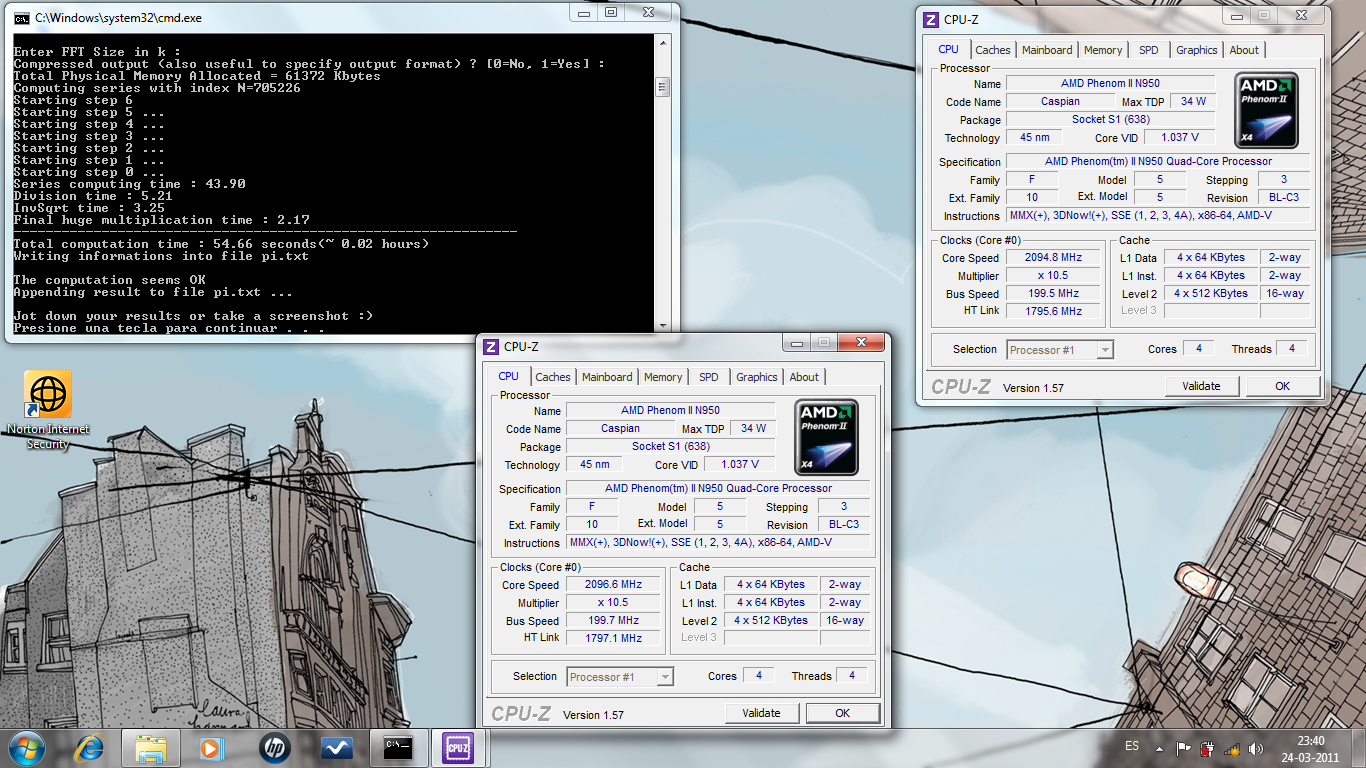The width and height of the screenshot is (1366, 768).
Task: Click Bus Speed value 199.7 MHz
Action: (614, 621)
